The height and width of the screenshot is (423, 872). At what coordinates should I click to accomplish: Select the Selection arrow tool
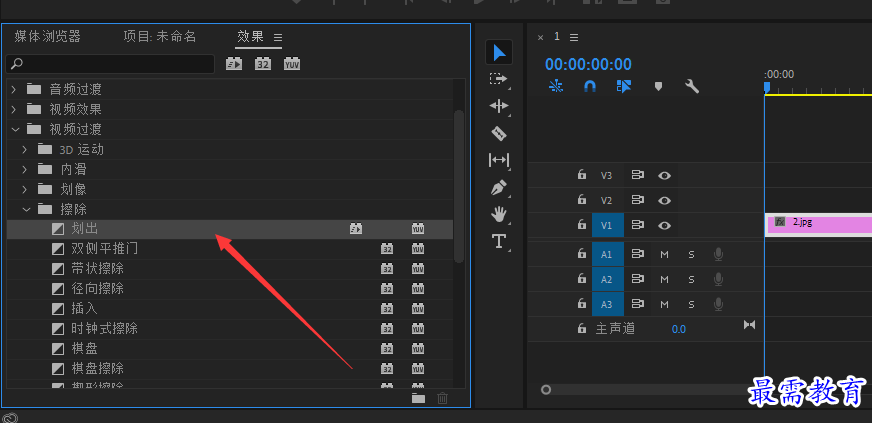(x=499, y=52)
